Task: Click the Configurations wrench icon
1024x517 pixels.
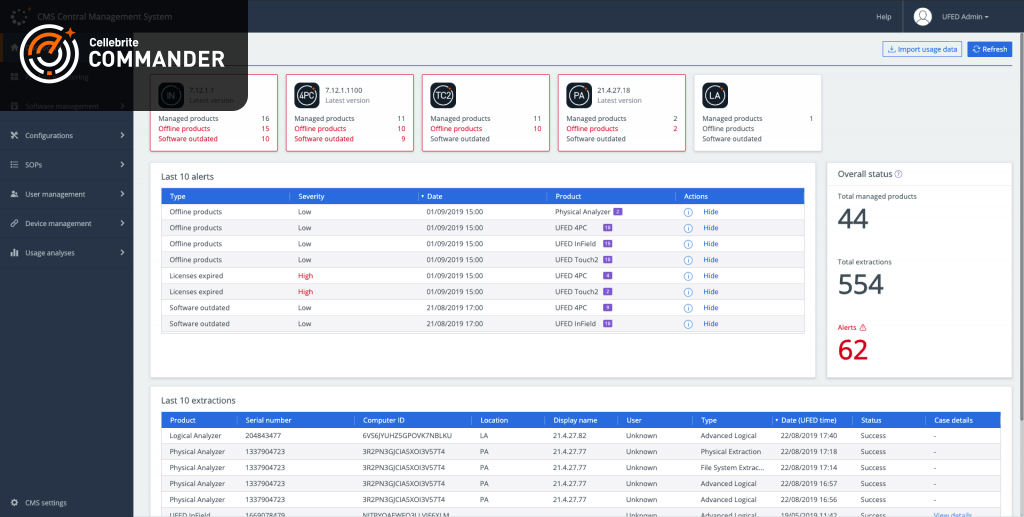Action: tap(14, 136)
